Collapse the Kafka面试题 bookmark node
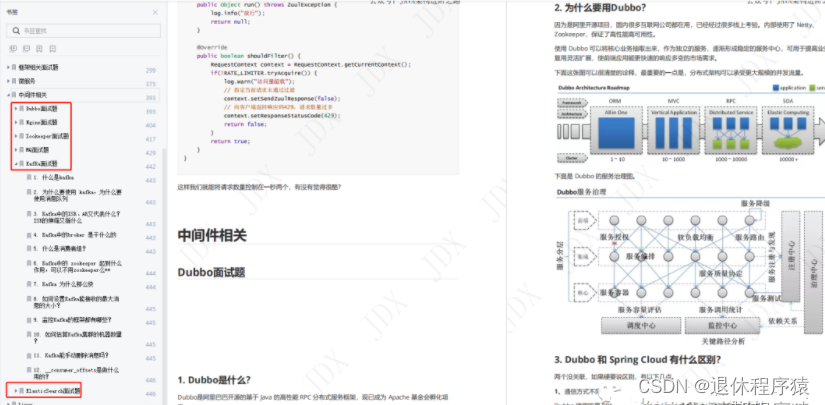Image resolution: width=825 pixels, height=405 pixels. 16,164
